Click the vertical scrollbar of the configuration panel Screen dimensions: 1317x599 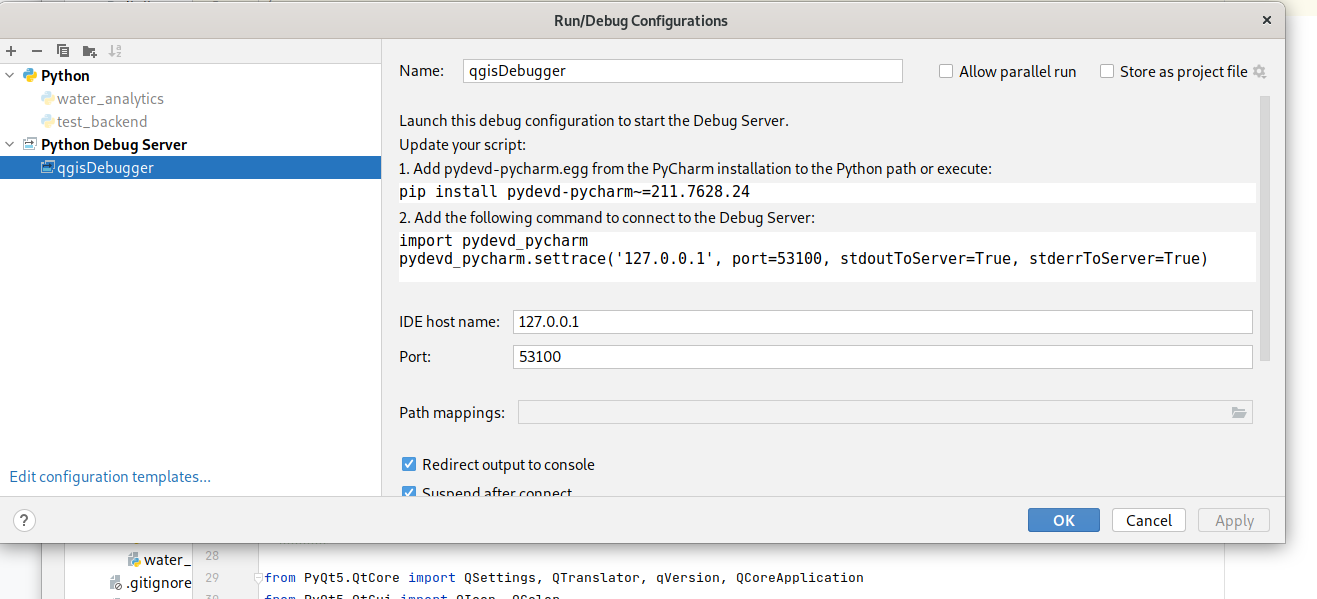1265,228
